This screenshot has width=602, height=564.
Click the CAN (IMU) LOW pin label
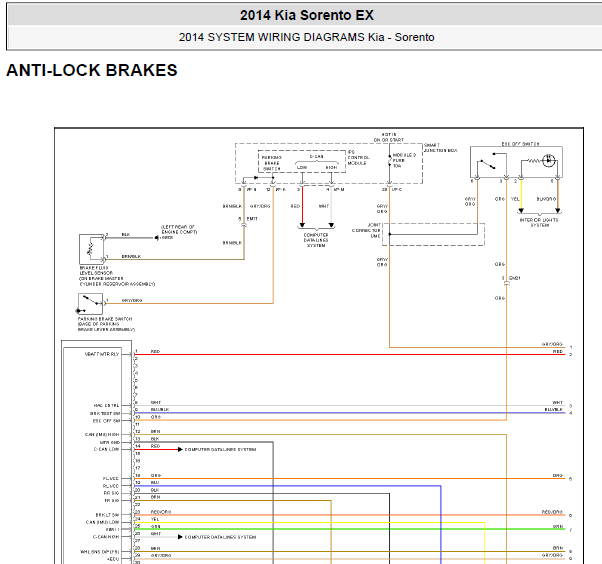[x=103, y=522]
